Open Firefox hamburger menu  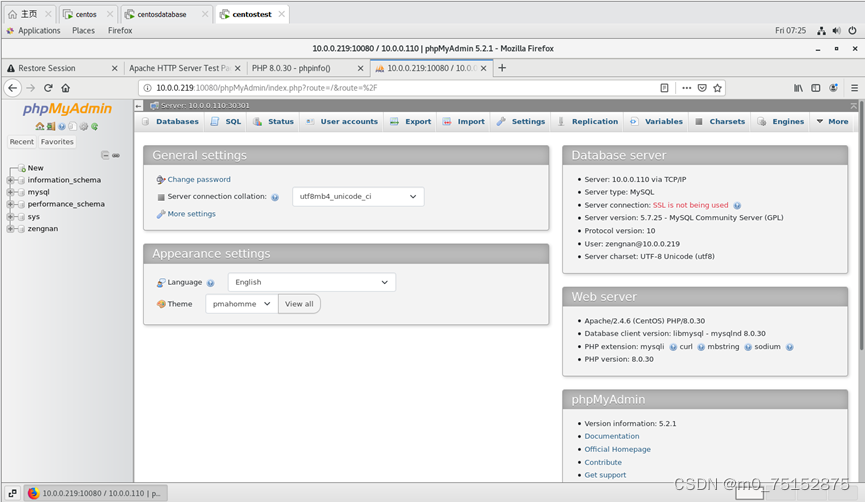854,88
